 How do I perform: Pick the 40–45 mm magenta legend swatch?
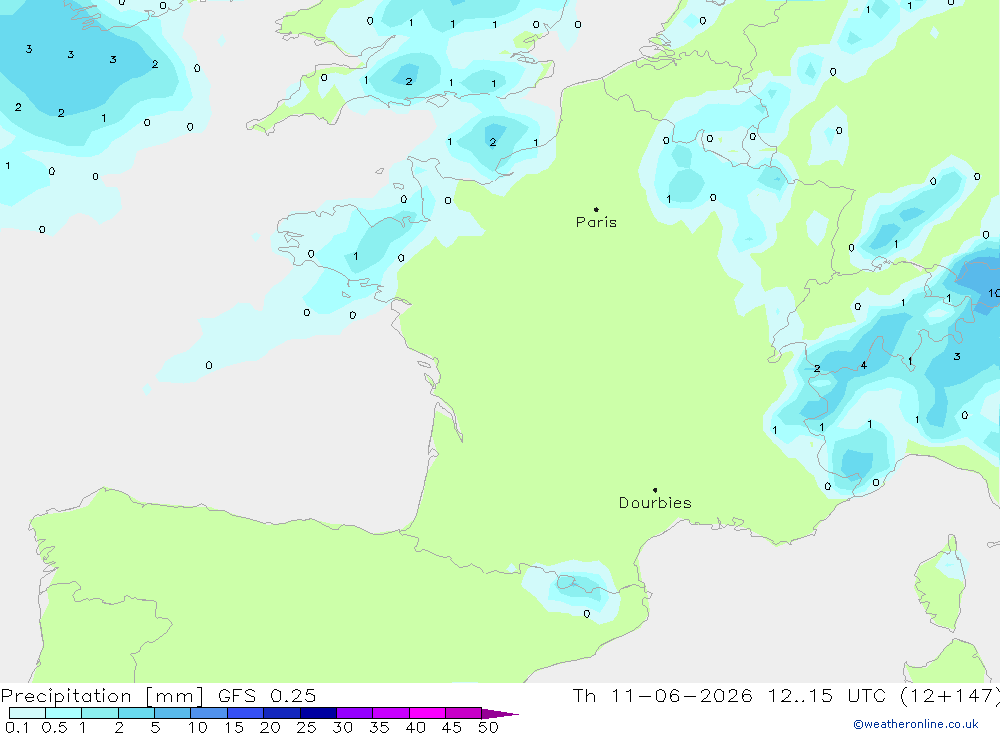(x=427, y=713)
